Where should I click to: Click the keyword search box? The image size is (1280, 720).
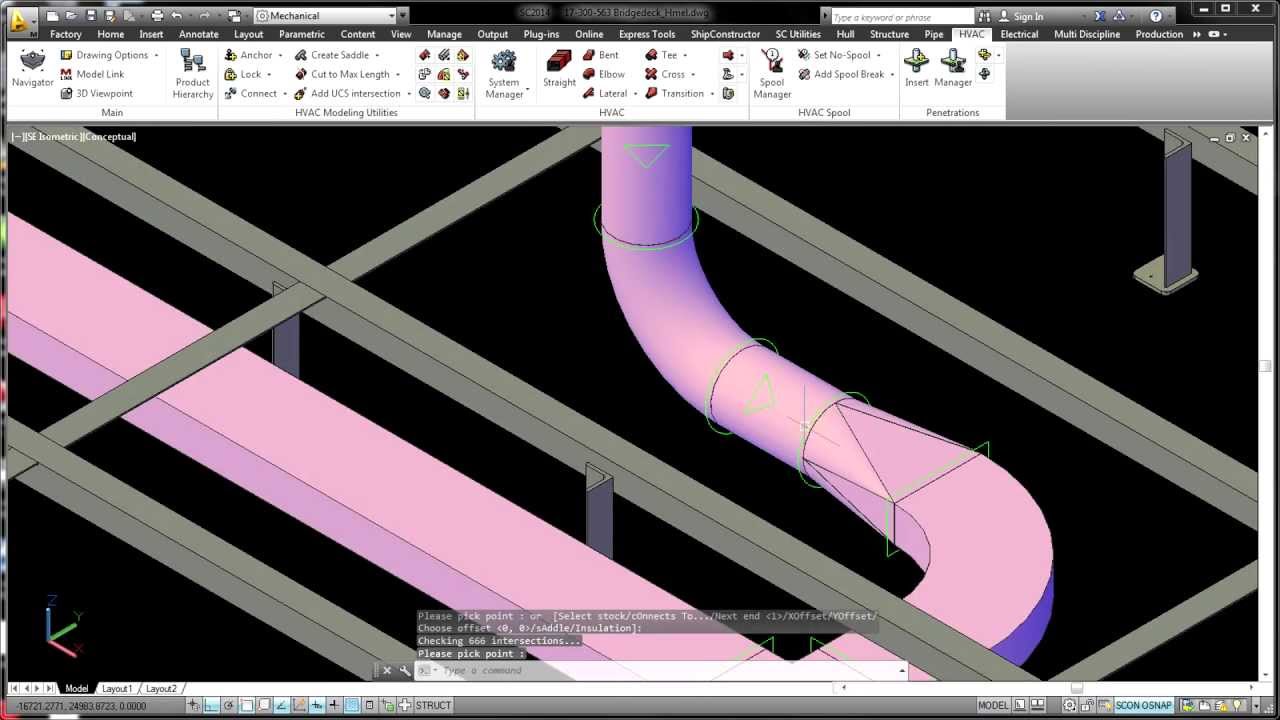click(x=901, y=16)
